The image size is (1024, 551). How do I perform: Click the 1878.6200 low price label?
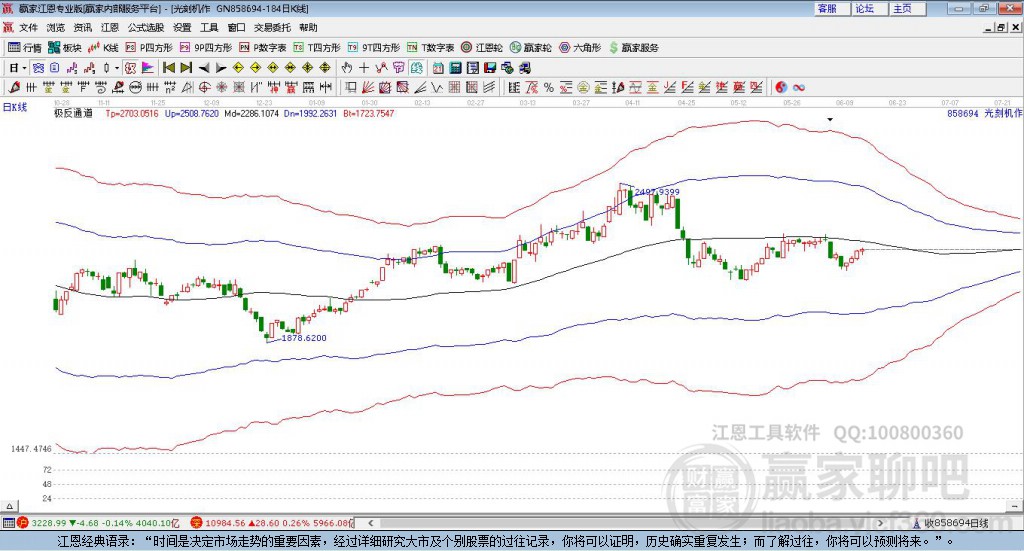[304, 338]
